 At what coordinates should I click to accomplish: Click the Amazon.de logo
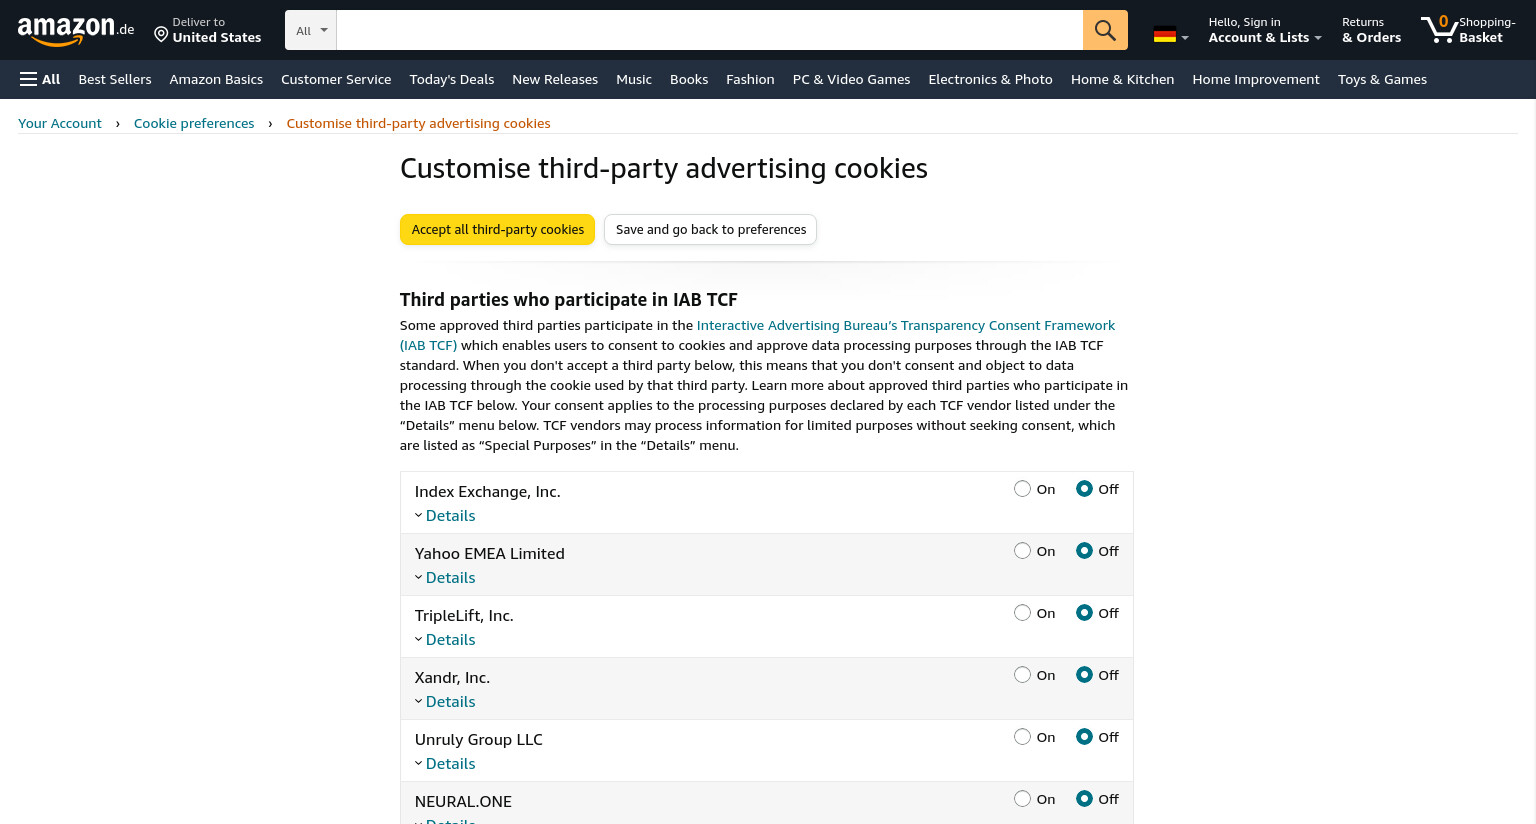pyautogui.click(x=76, y=30)
